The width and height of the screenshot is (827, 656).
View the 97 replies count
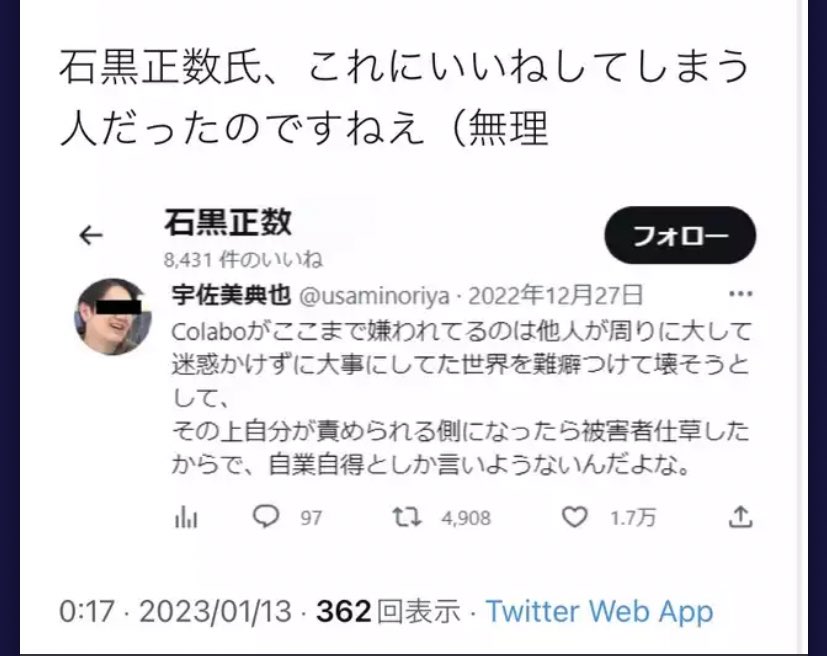tap(311, 518)
